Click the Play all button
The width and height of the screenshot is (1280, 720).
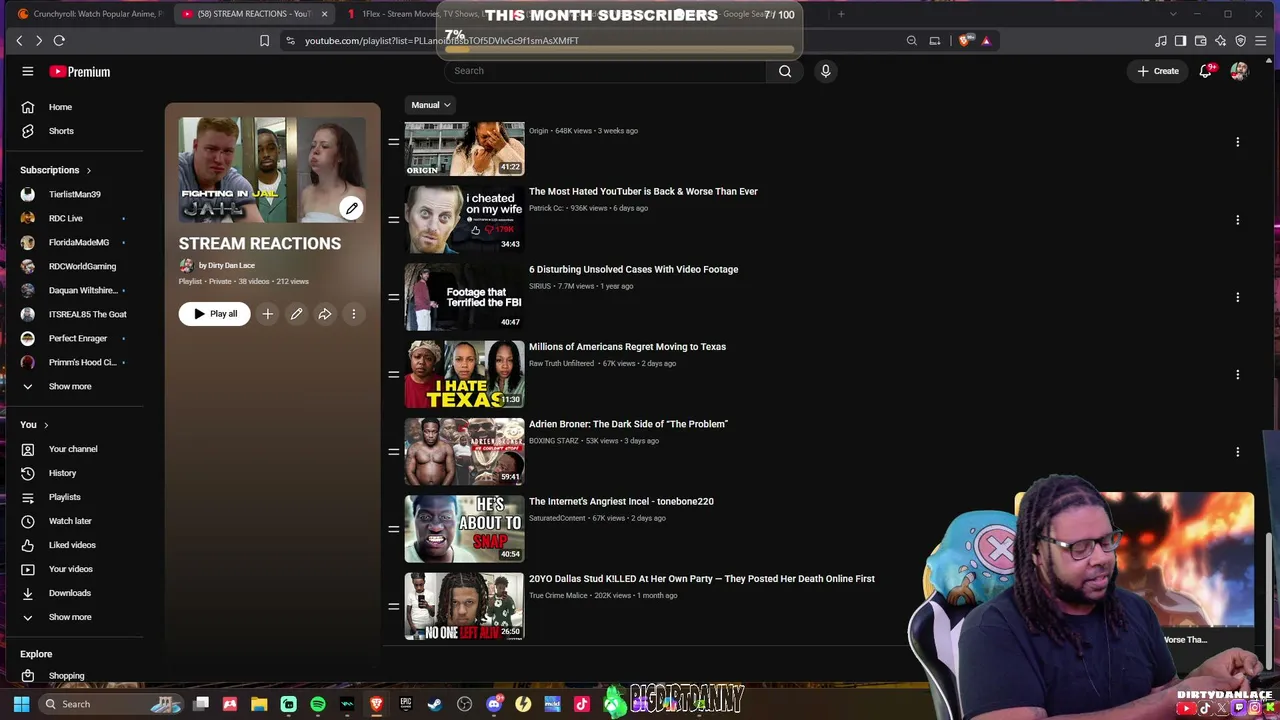pos(215,314)
